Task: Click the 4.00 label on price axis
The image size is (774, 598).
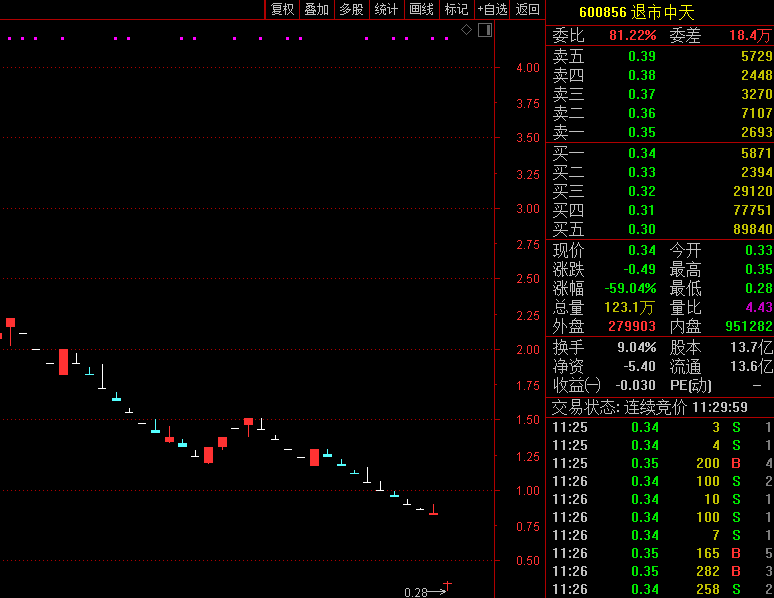Action: [x=527, y=68]
